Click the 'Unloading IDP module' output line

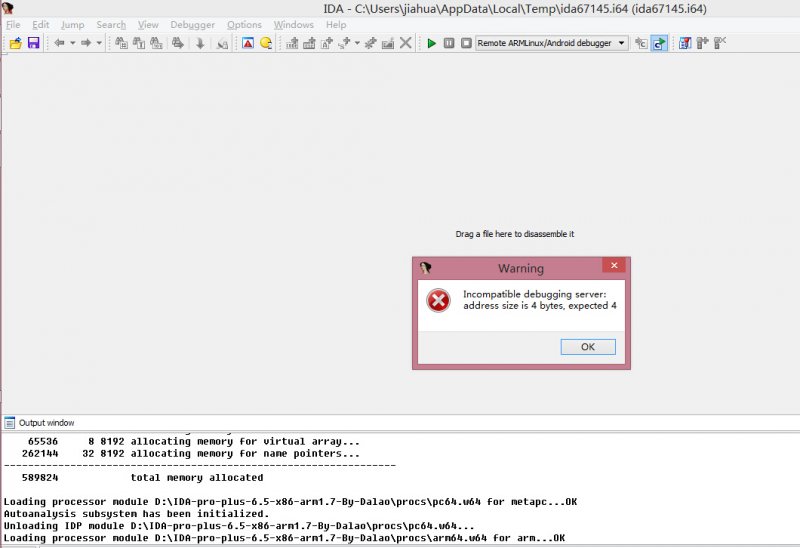click(x=239, y=526)
